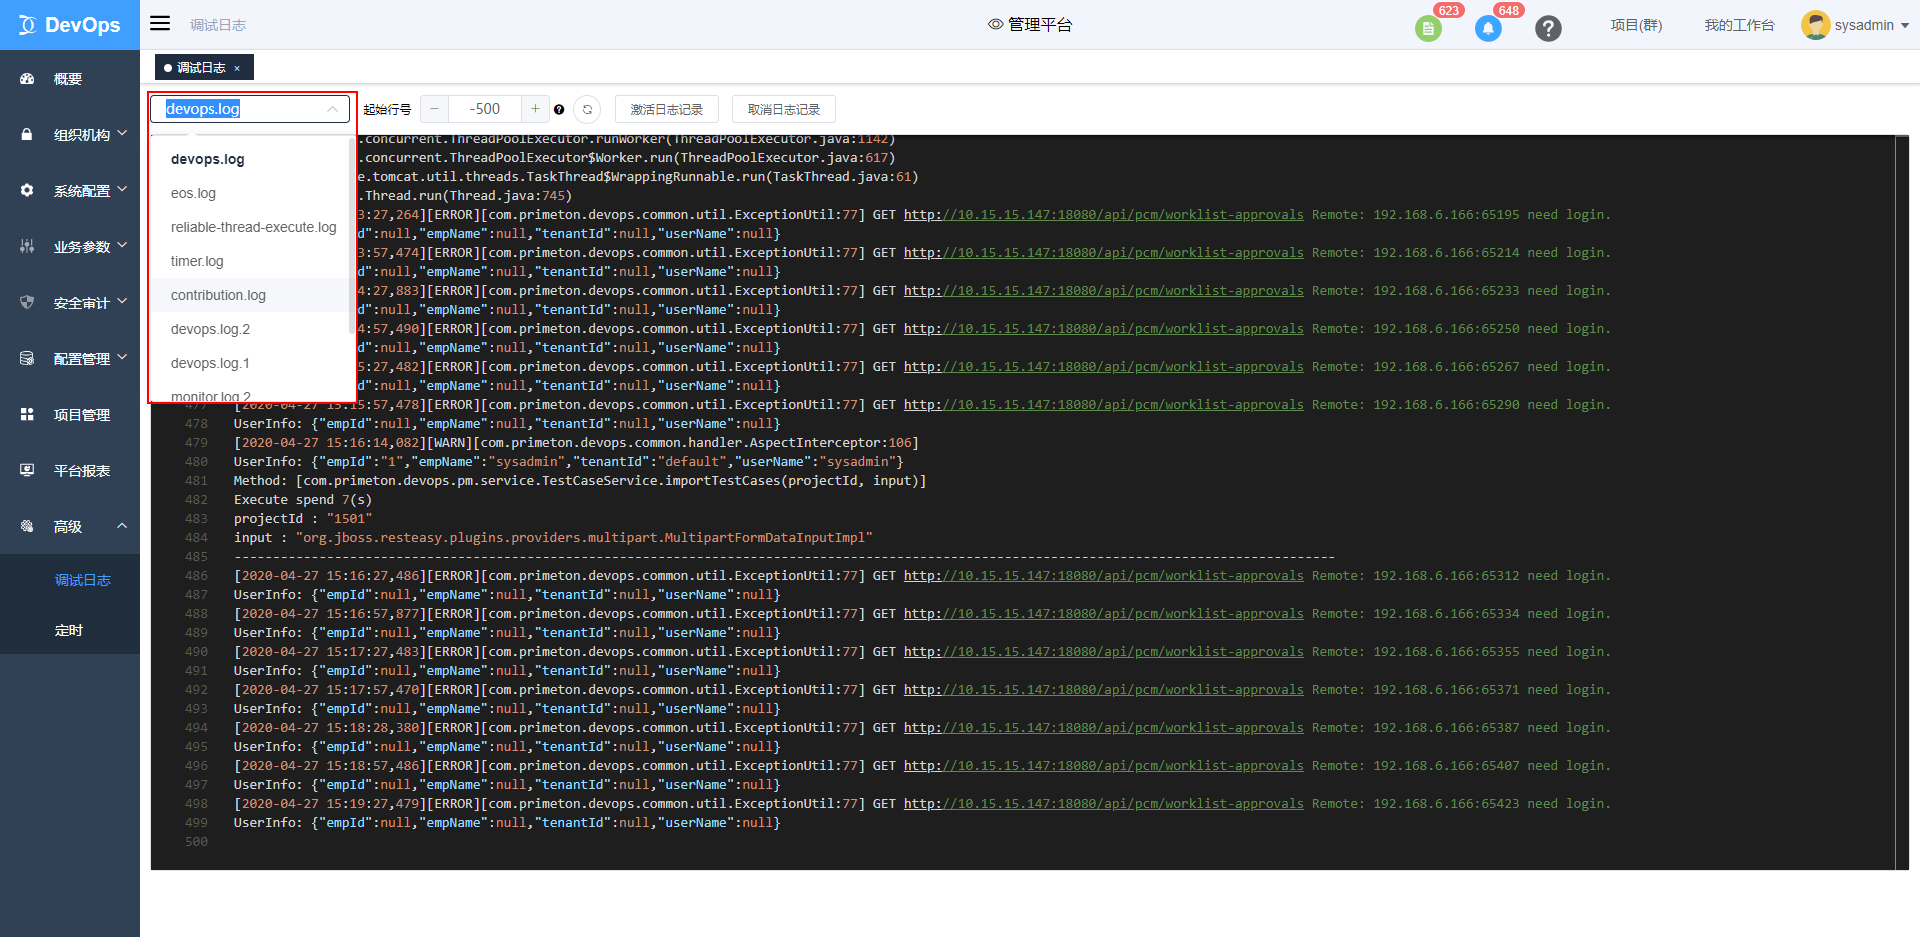Click the DevOps logo icon
Viewport: 1920px width, 937px height.
(x=27, y=25)
